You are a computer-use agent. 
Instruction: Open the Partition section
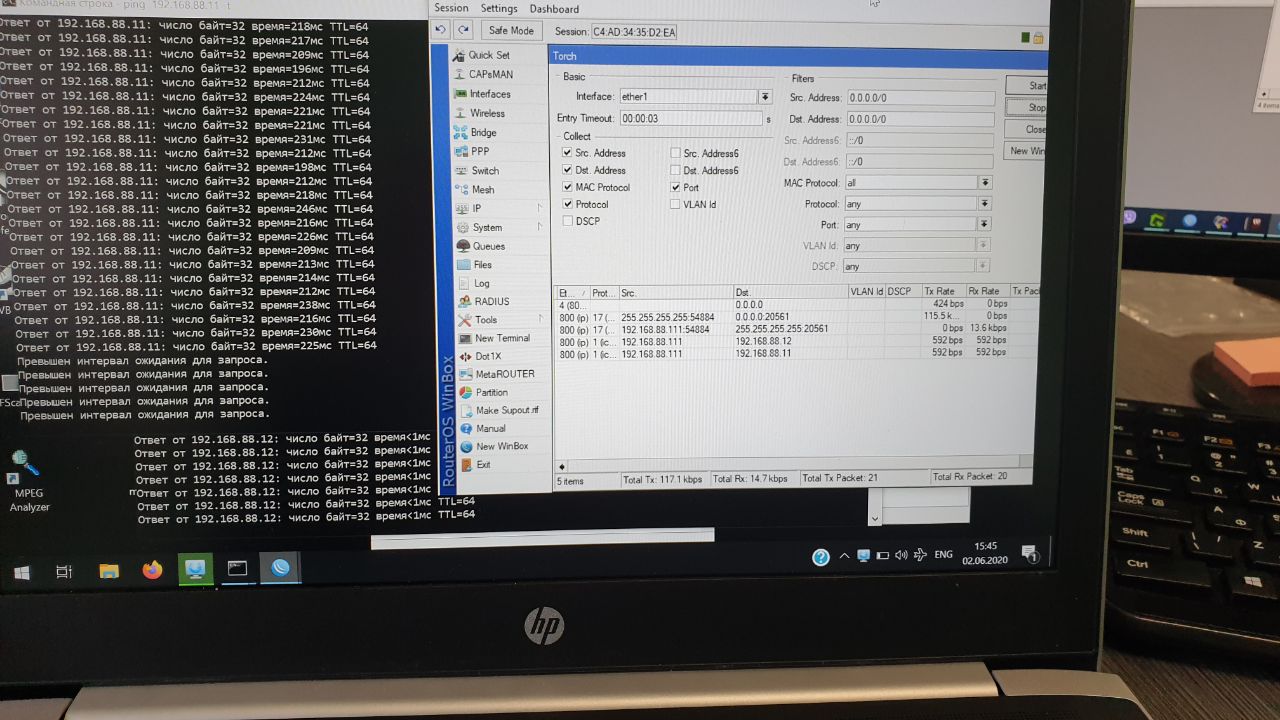(491, 392)
